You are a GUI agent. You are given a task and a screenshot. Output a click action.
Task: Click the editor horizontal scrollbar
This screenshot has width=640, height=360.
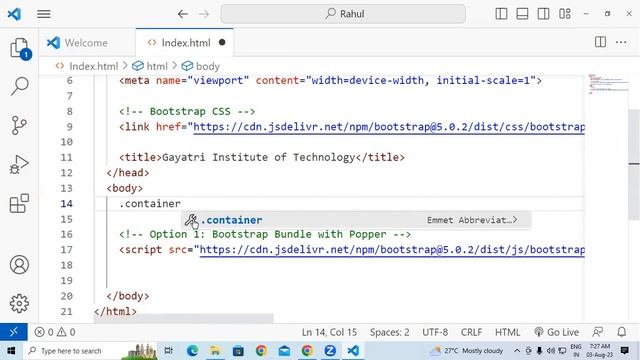(183, 318)
